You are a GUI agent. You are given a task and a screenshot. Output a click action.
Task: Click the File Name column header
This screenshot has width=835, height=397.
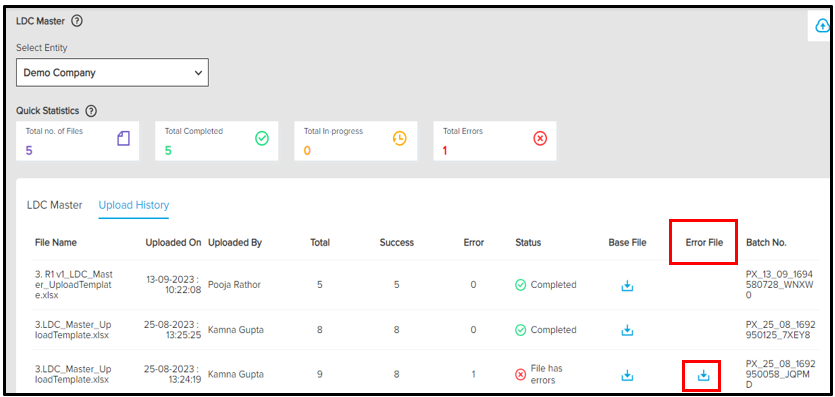[x=56, y=243]
